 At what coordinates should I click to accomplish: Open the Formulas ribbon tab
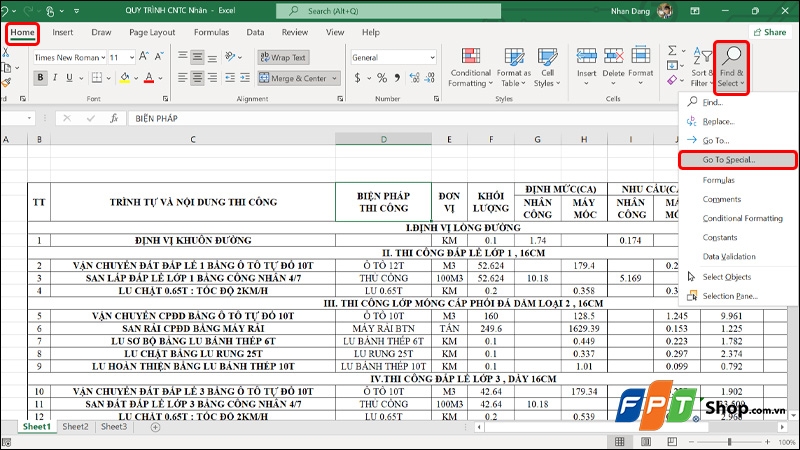[x=211, y=32]
